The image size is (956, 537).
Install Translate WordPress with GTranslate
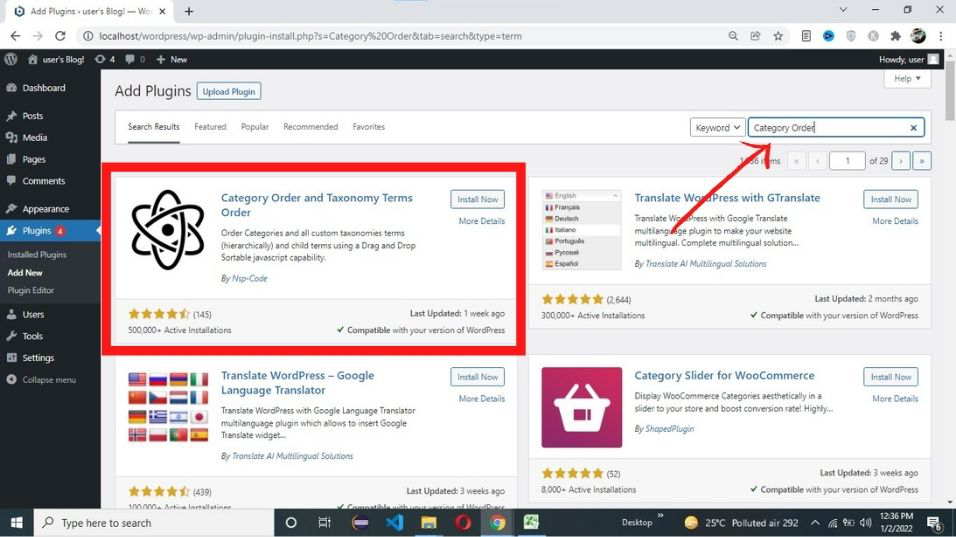tap(891, 199)
